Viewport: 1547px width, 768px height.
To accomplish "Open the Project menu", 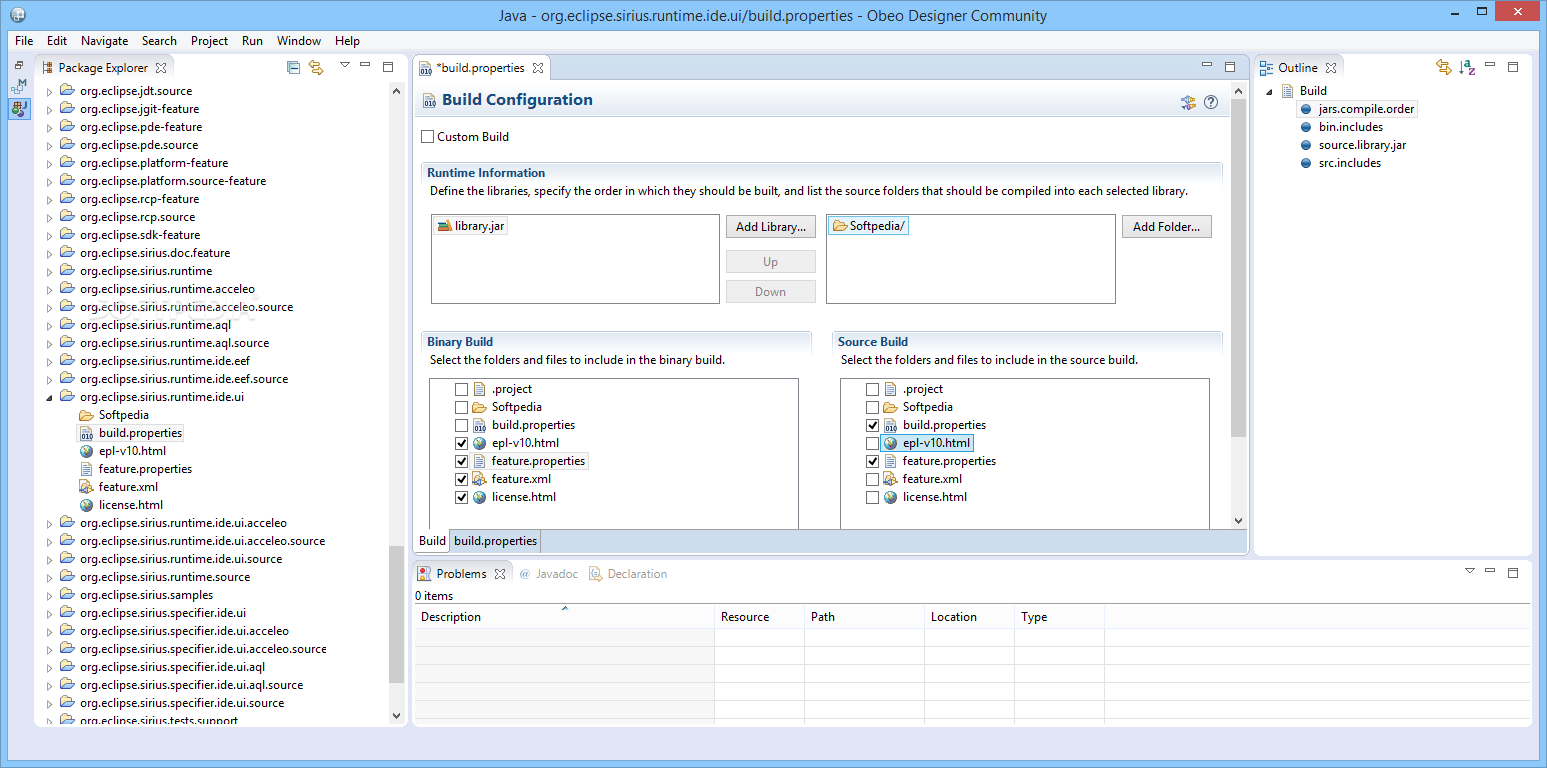I will pyautogui.click(x=209, y=41).
